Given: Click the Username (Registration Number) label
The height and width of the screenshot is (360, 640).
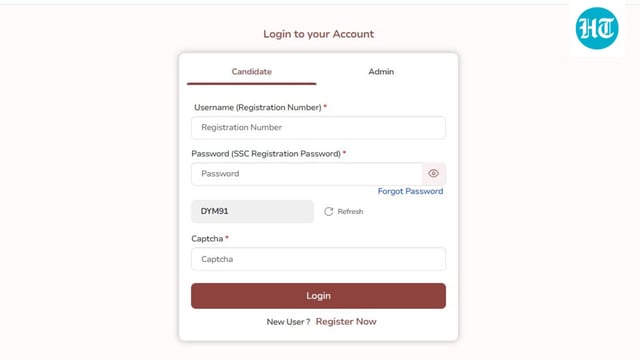Looking at the screenshot, I should click(258, 107).
